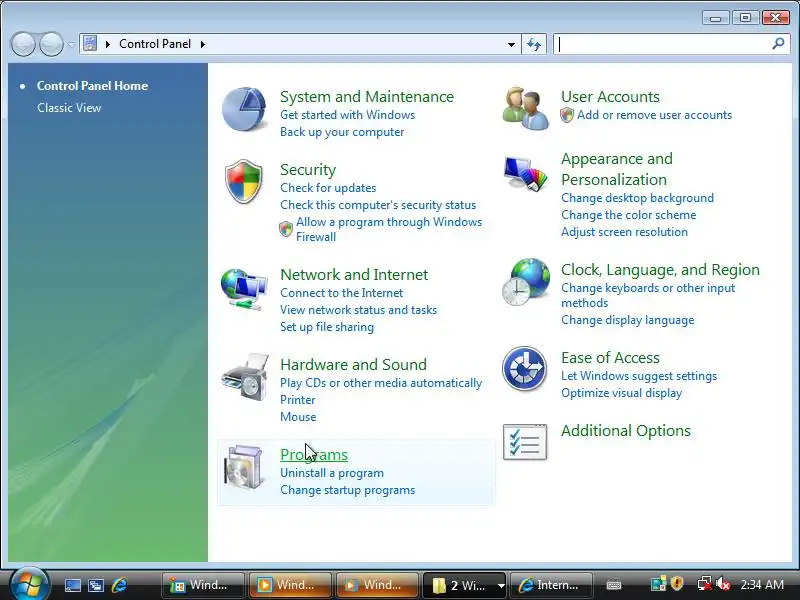The width and height of the screenshot is (800, 600).
Task: Click the keyboard tray icon in taskbar
Action: point(614,585)
